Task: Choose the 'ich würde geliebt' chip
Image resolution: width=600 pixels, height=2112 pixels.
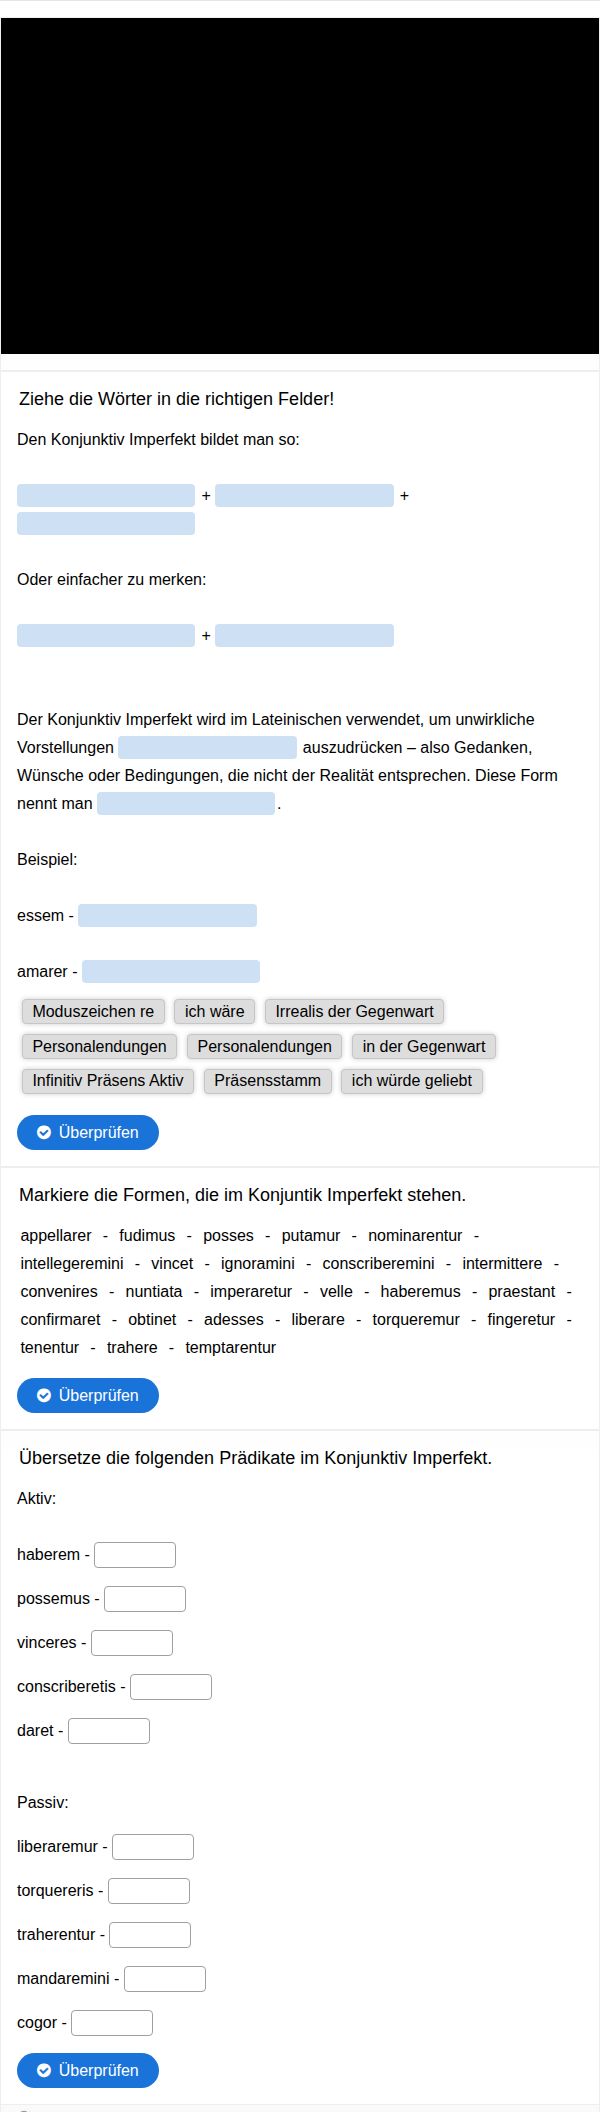Action: (x=412, y=1080)
